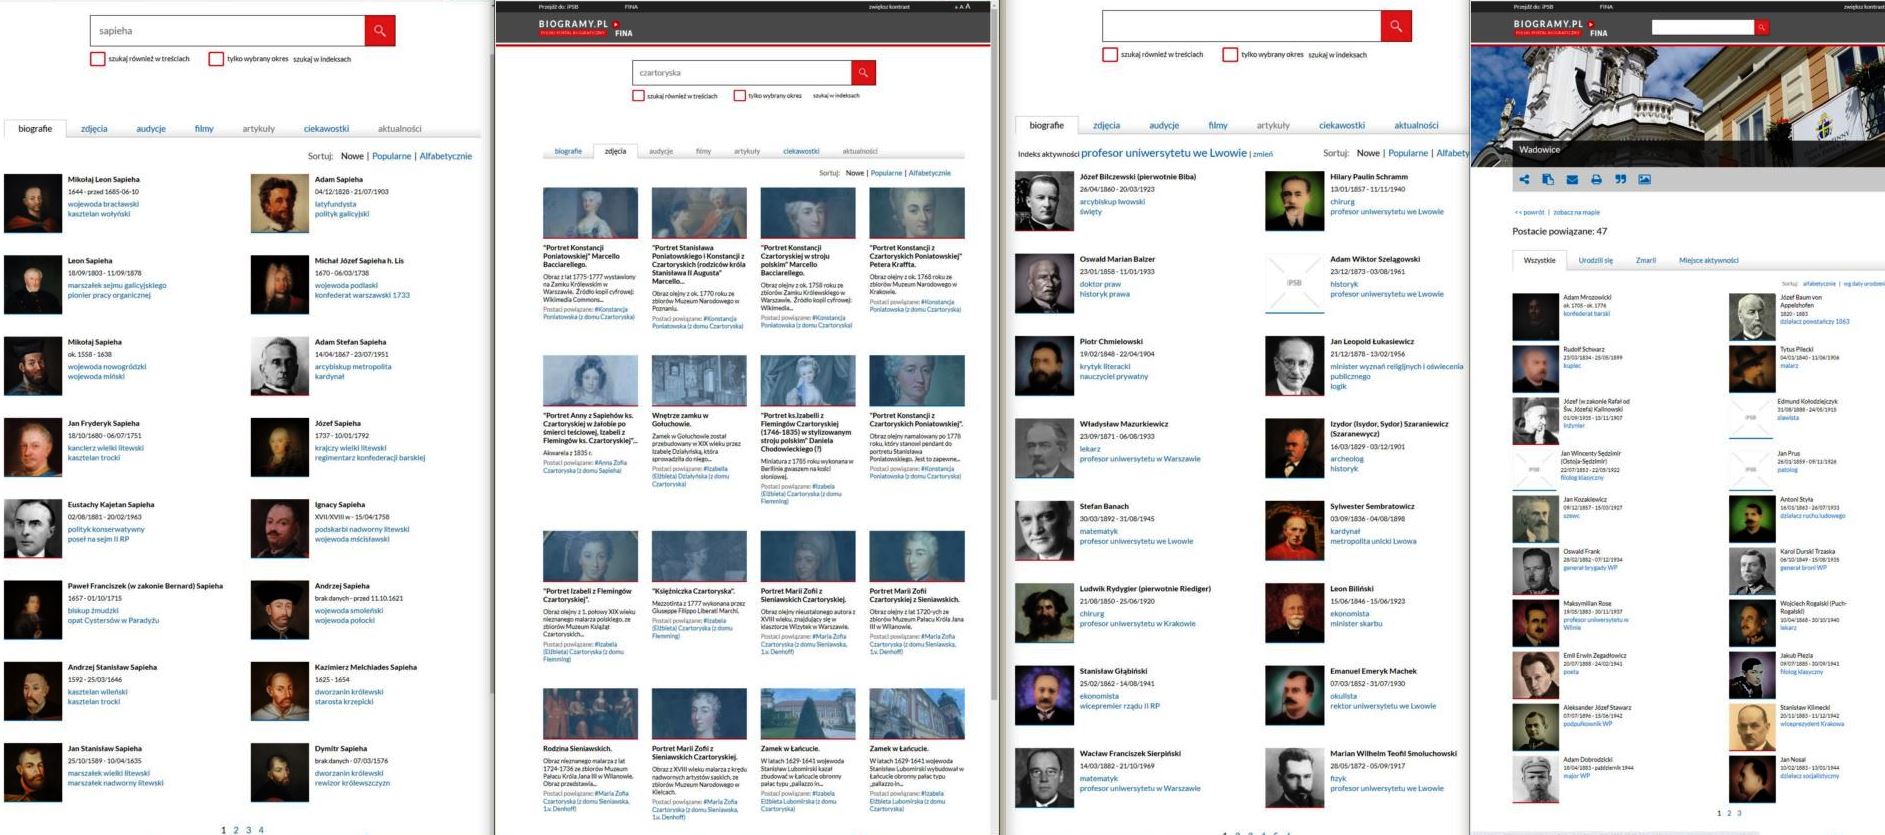Tick 'tylko wybrany okres' in the professor-index panel
The image size is (1885, 835).
(1230, 55)
